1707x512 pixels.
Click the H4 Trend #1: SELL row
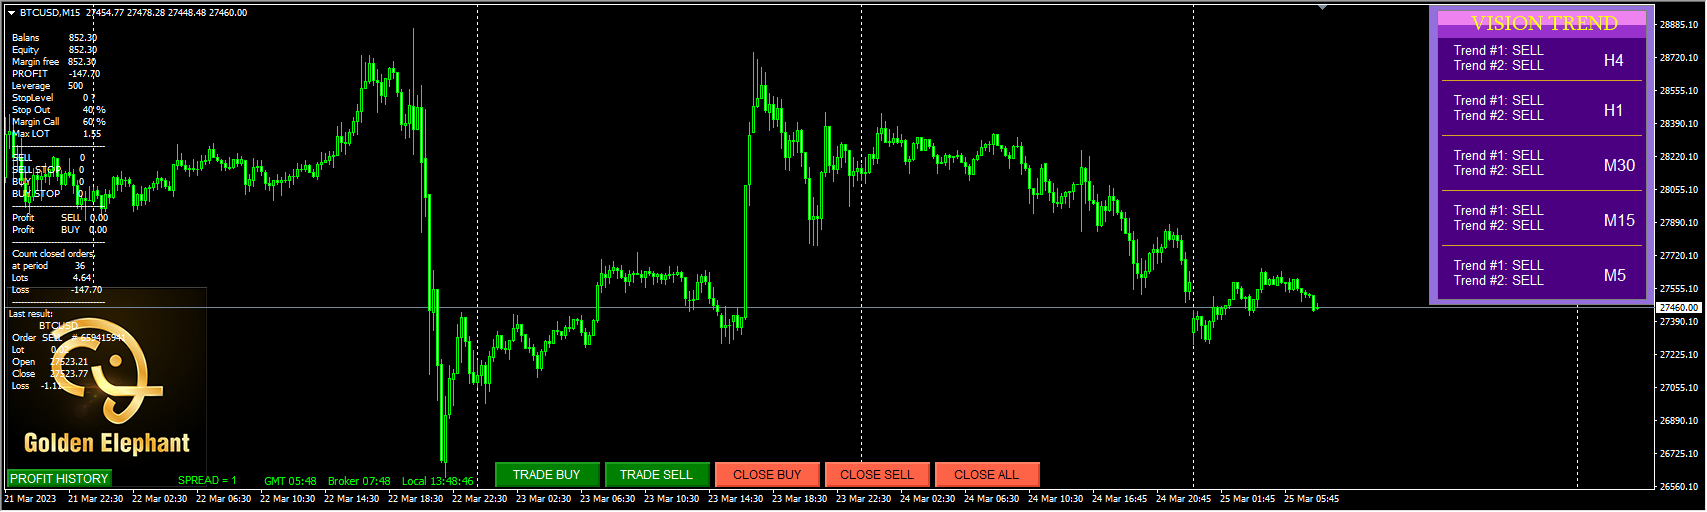pos(1499,50)
